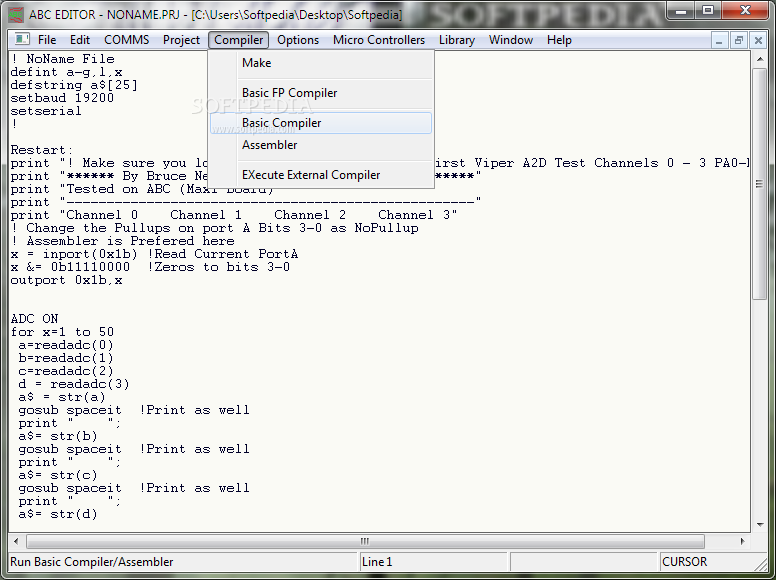Click the 'setserial' code line
Image resolution: width=776 pixels, height=580 pixels.
coord(46,111)
